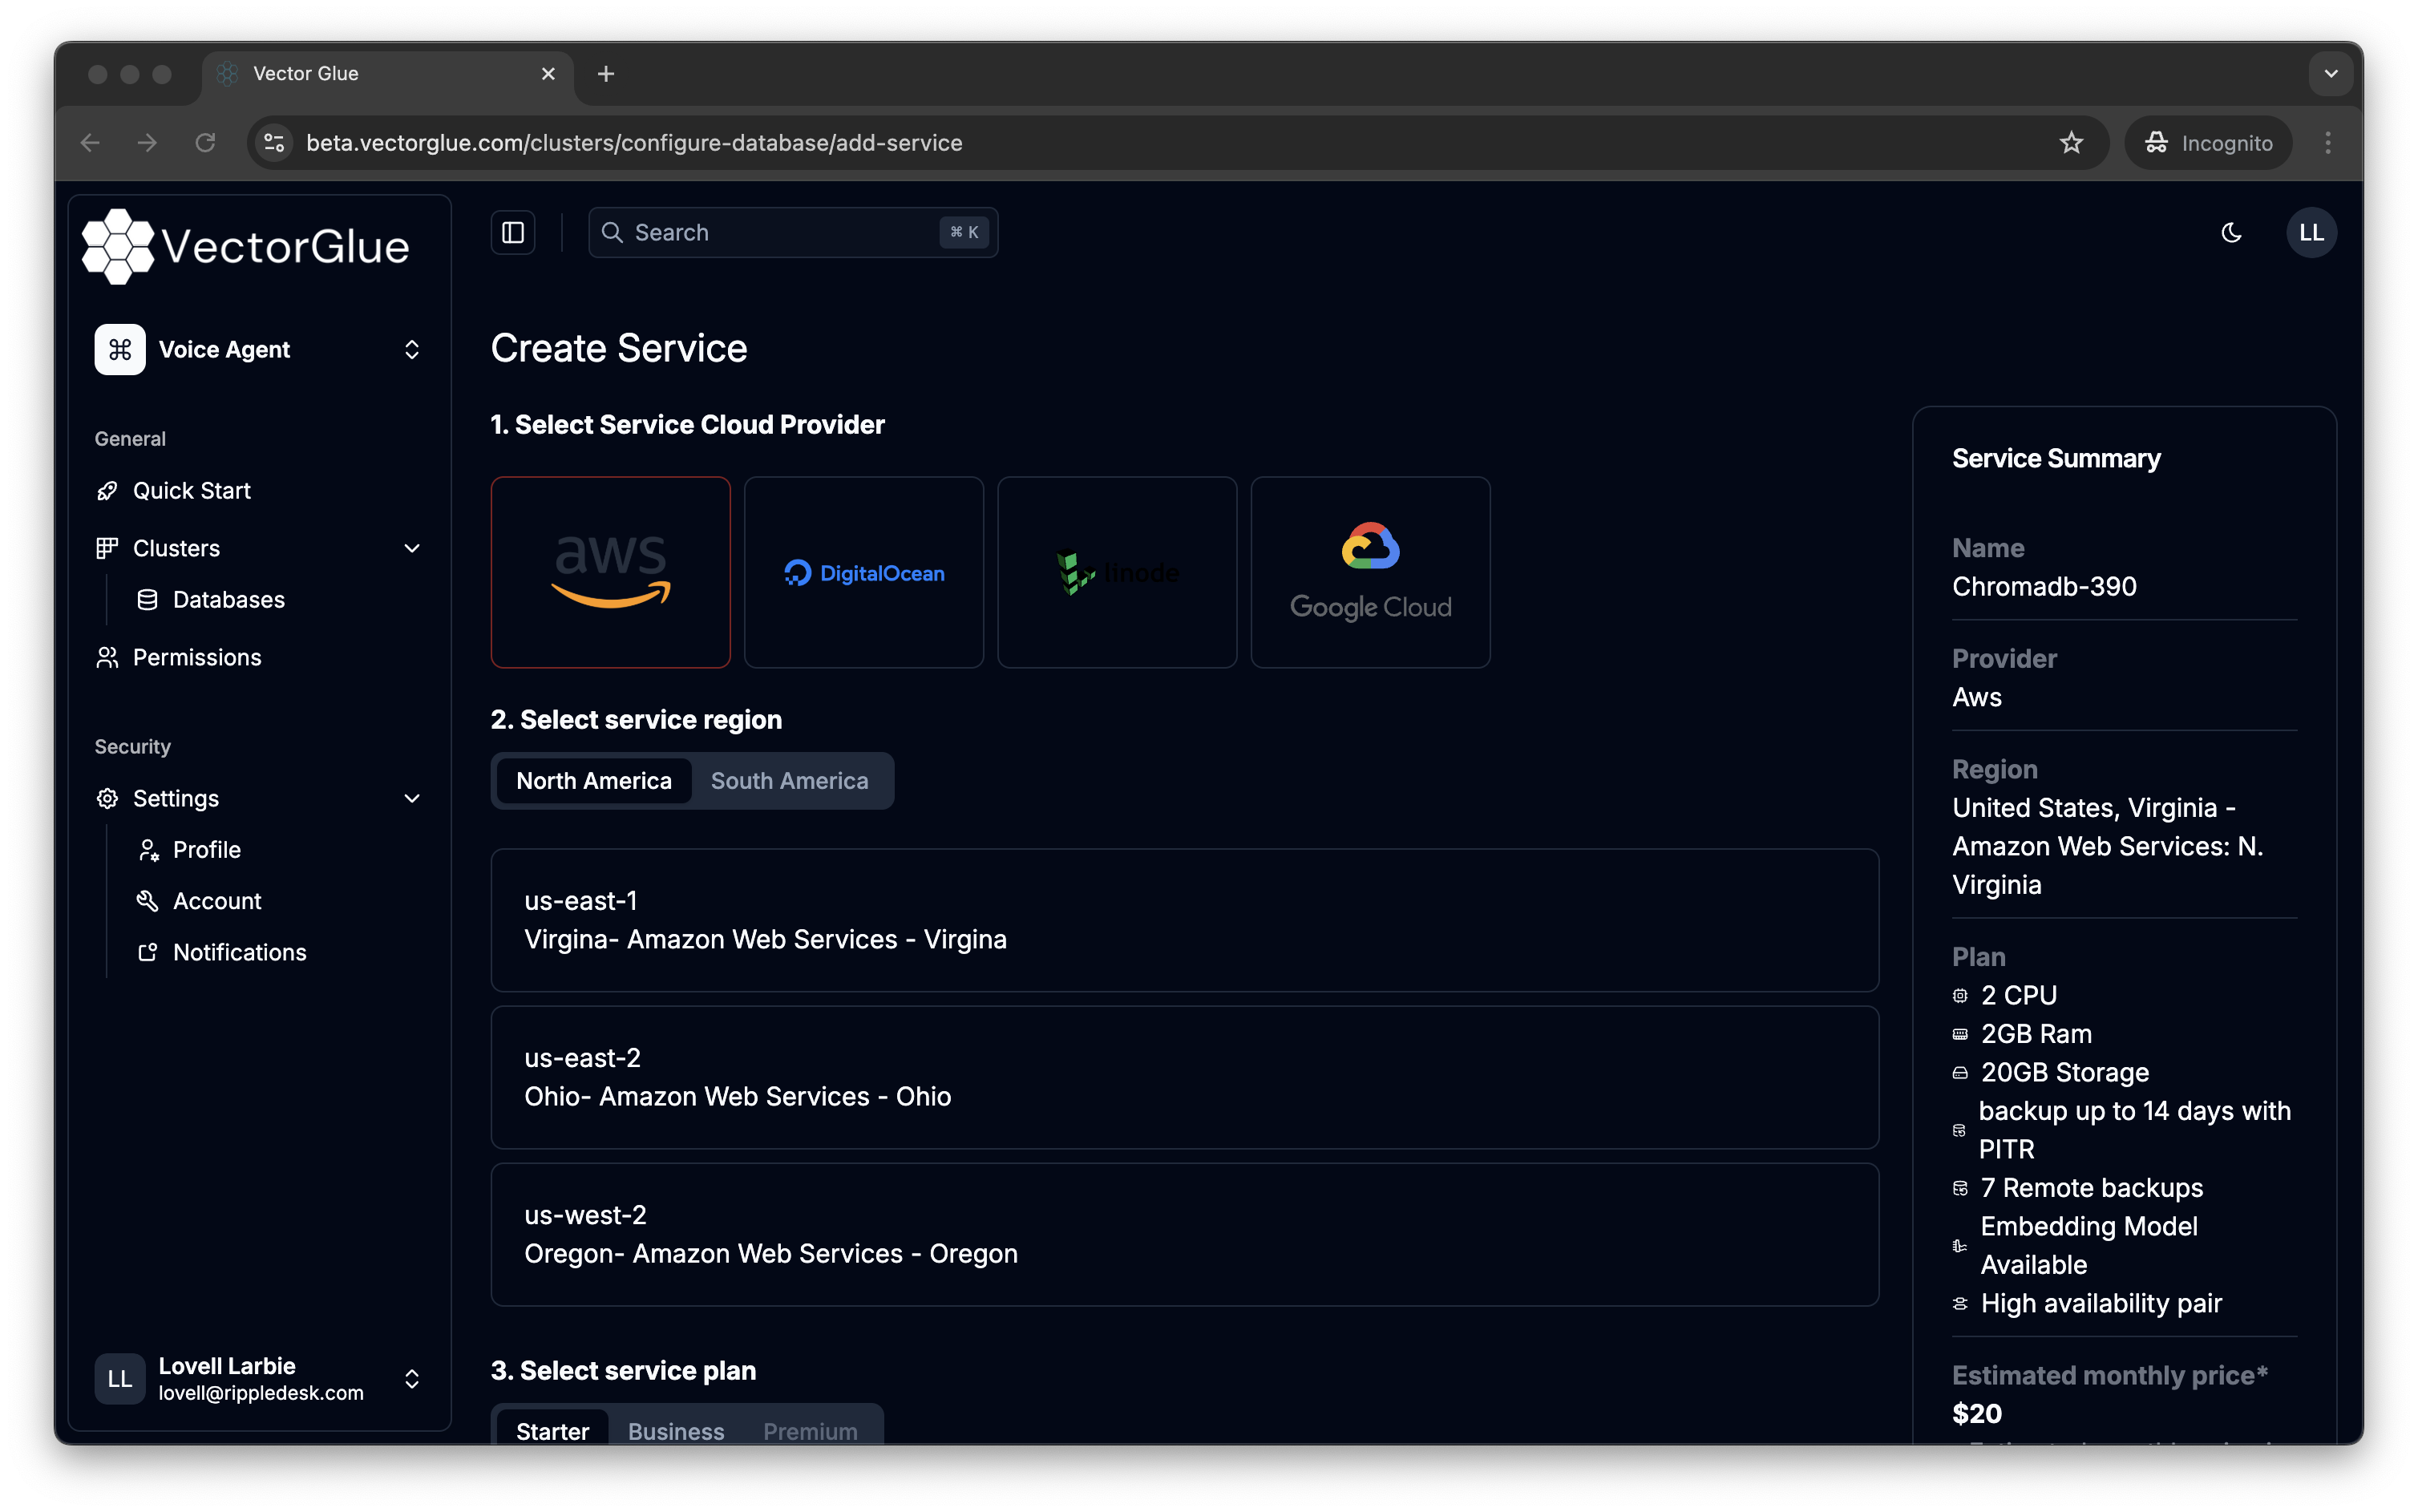
Task: Click the Settings gear icon
Action: coord(107,799)
